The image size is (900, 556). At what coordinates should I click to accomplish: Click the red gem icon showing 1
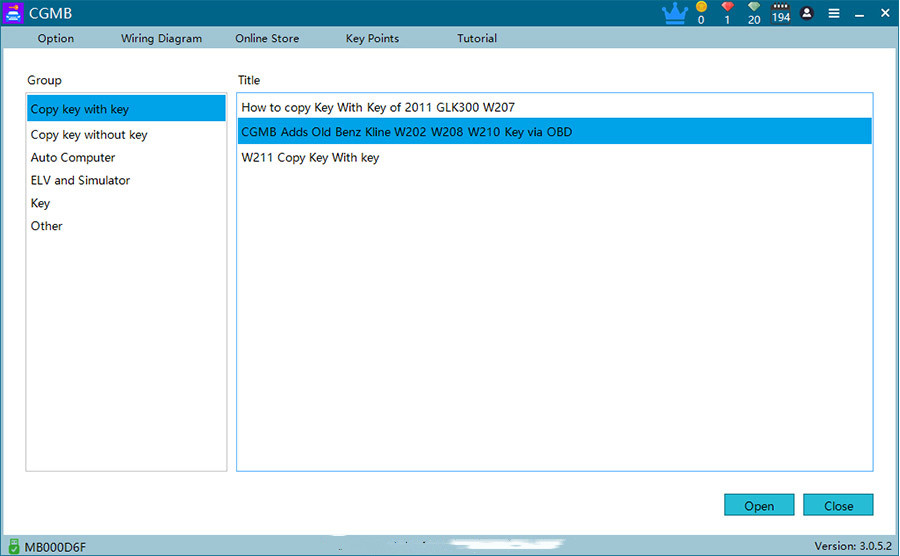coord(727,7)
